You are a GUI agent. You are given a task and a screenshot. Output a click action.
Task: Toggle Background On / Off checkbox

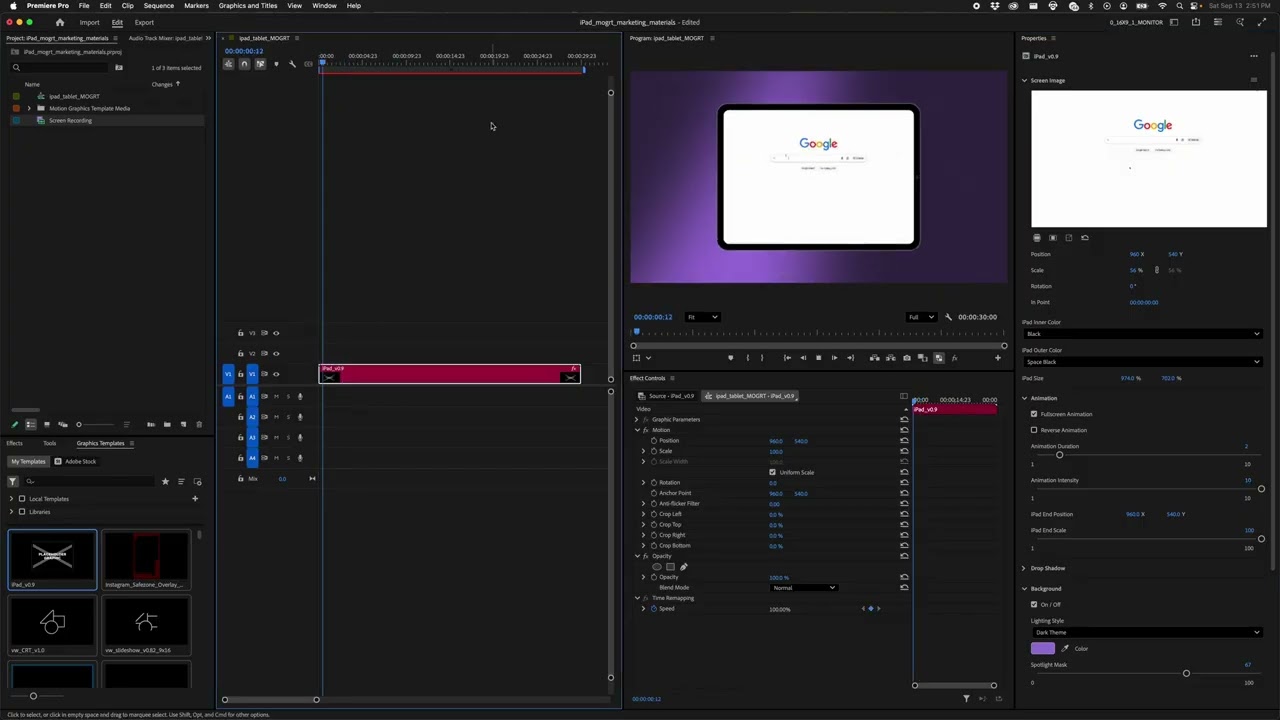pos(1034,604)
